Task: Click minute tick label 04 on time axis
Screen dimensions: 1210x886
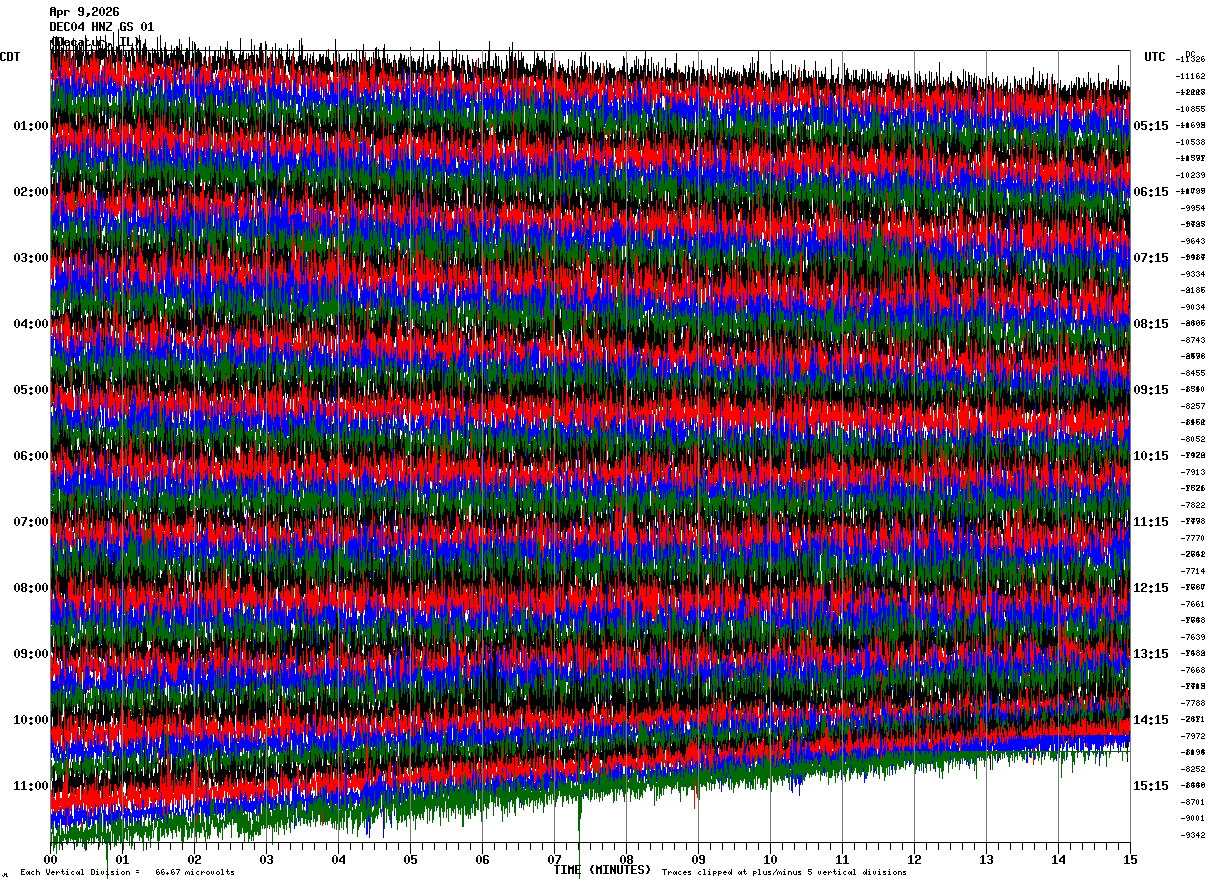Action: click(x=339, y=859)
